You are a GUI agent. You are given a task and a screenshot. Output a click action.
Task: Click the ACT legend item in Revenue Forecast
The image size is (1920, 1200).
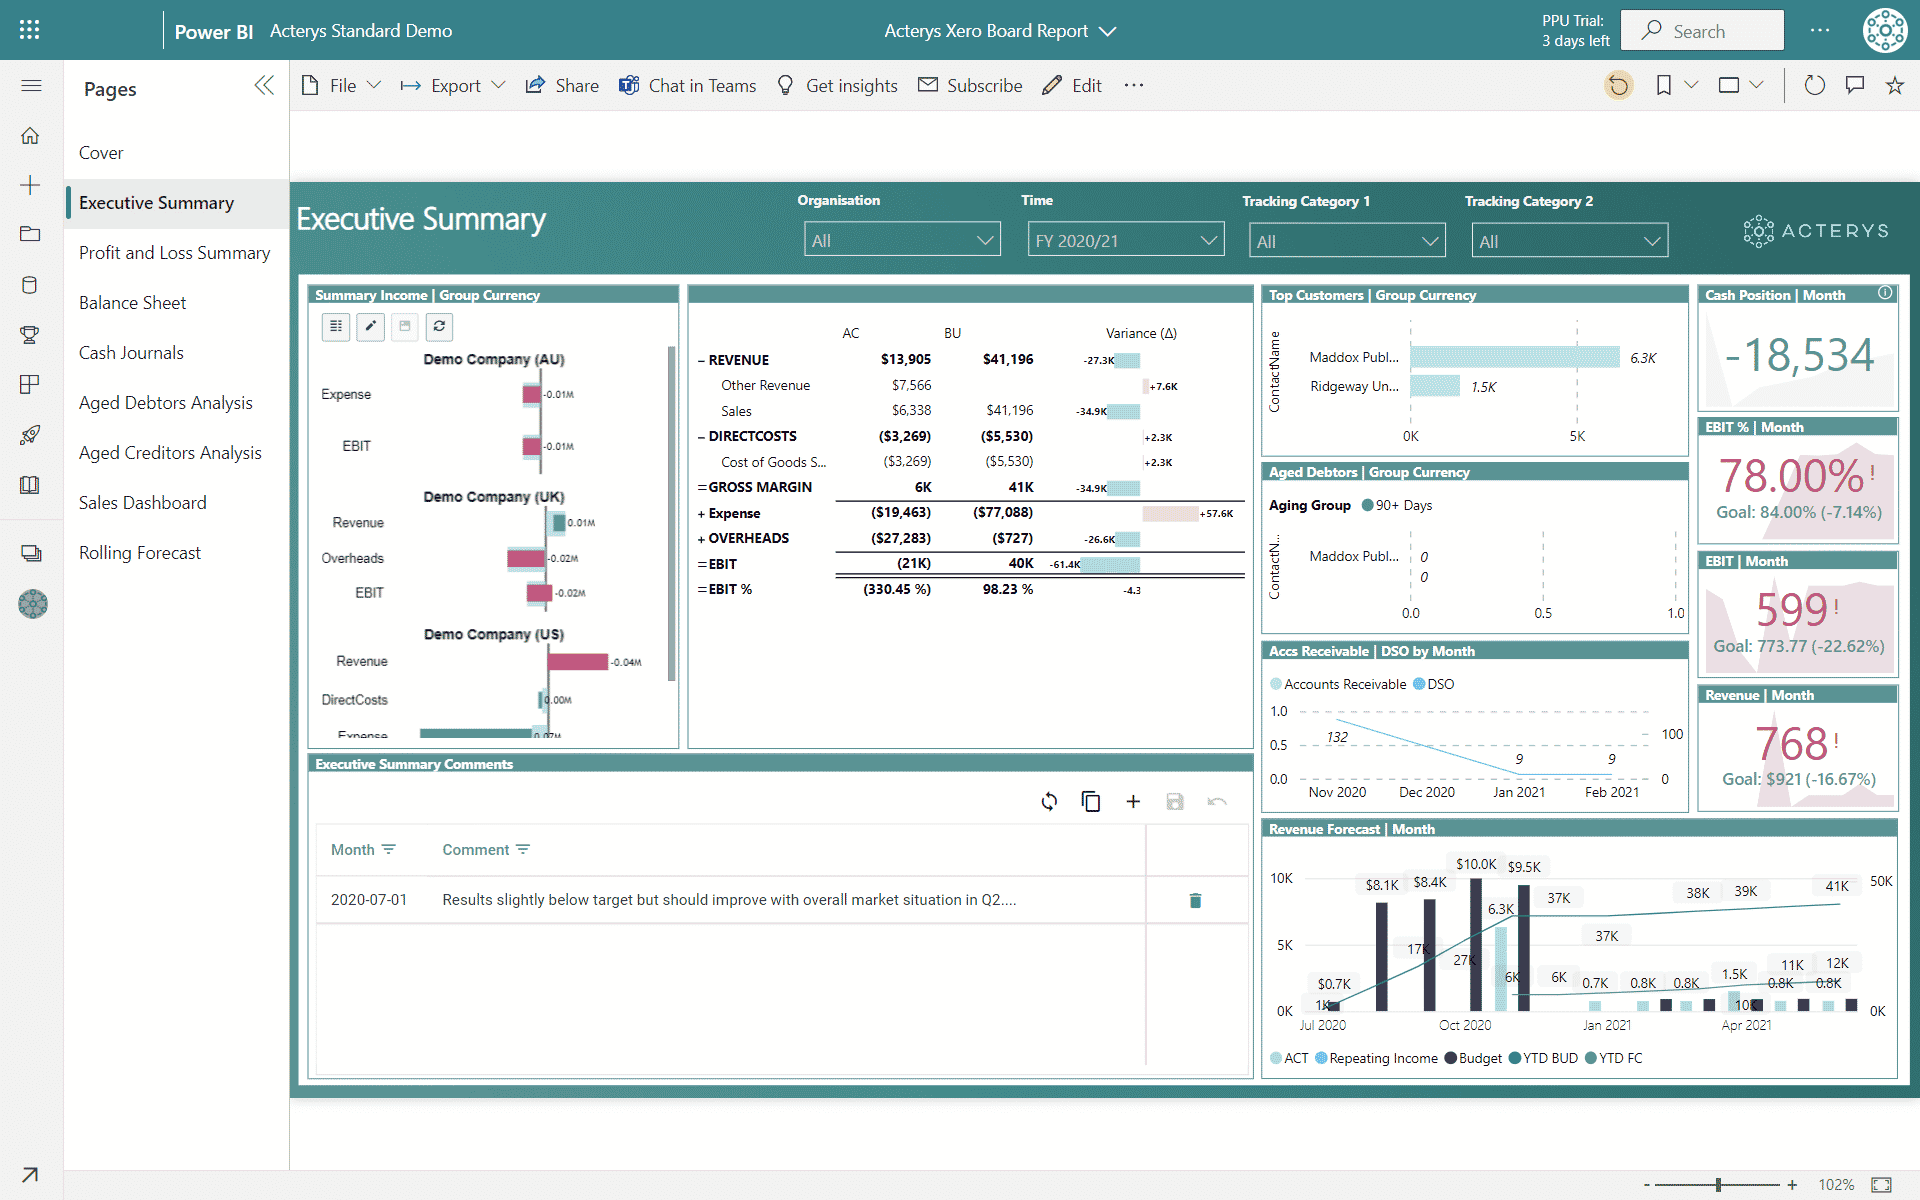(1289, 1058)
